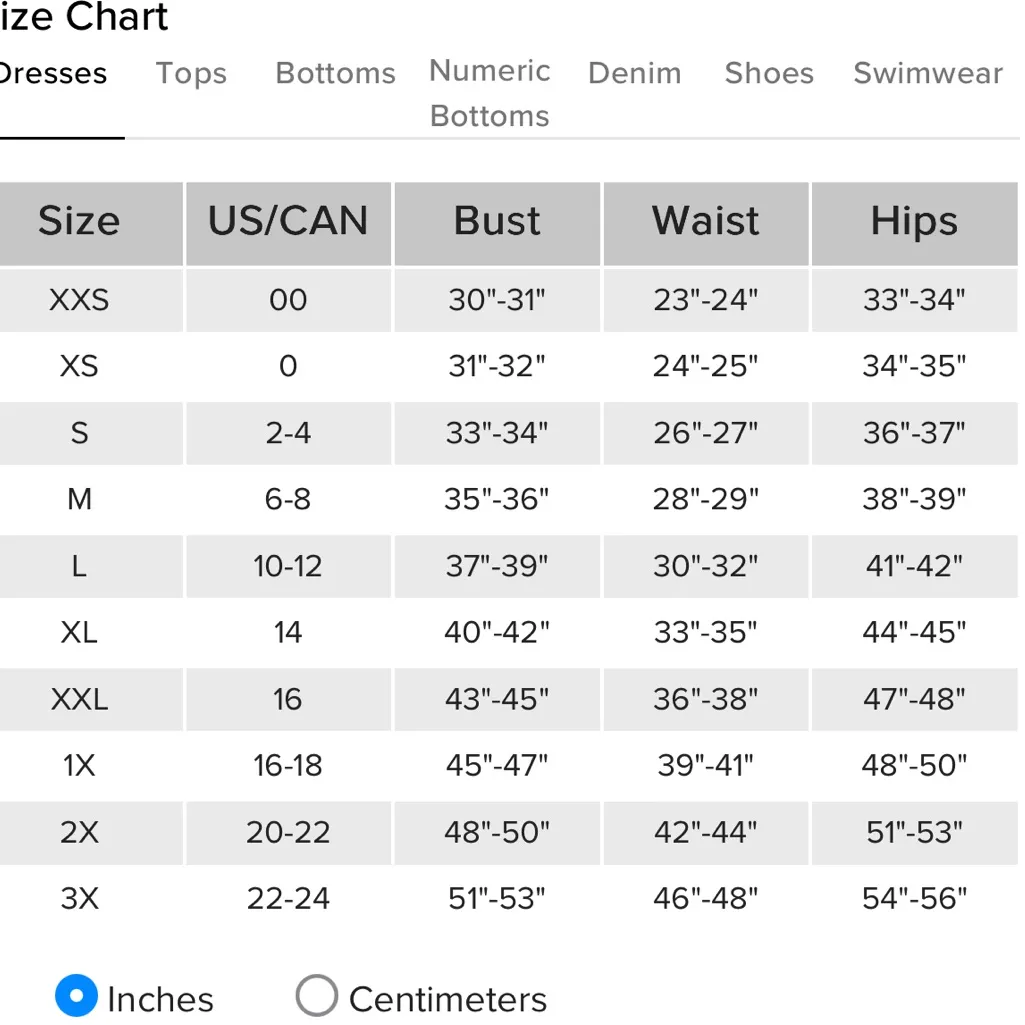Switch to the Tops tab
The image size is (1025, 1025).
(191, 74)
